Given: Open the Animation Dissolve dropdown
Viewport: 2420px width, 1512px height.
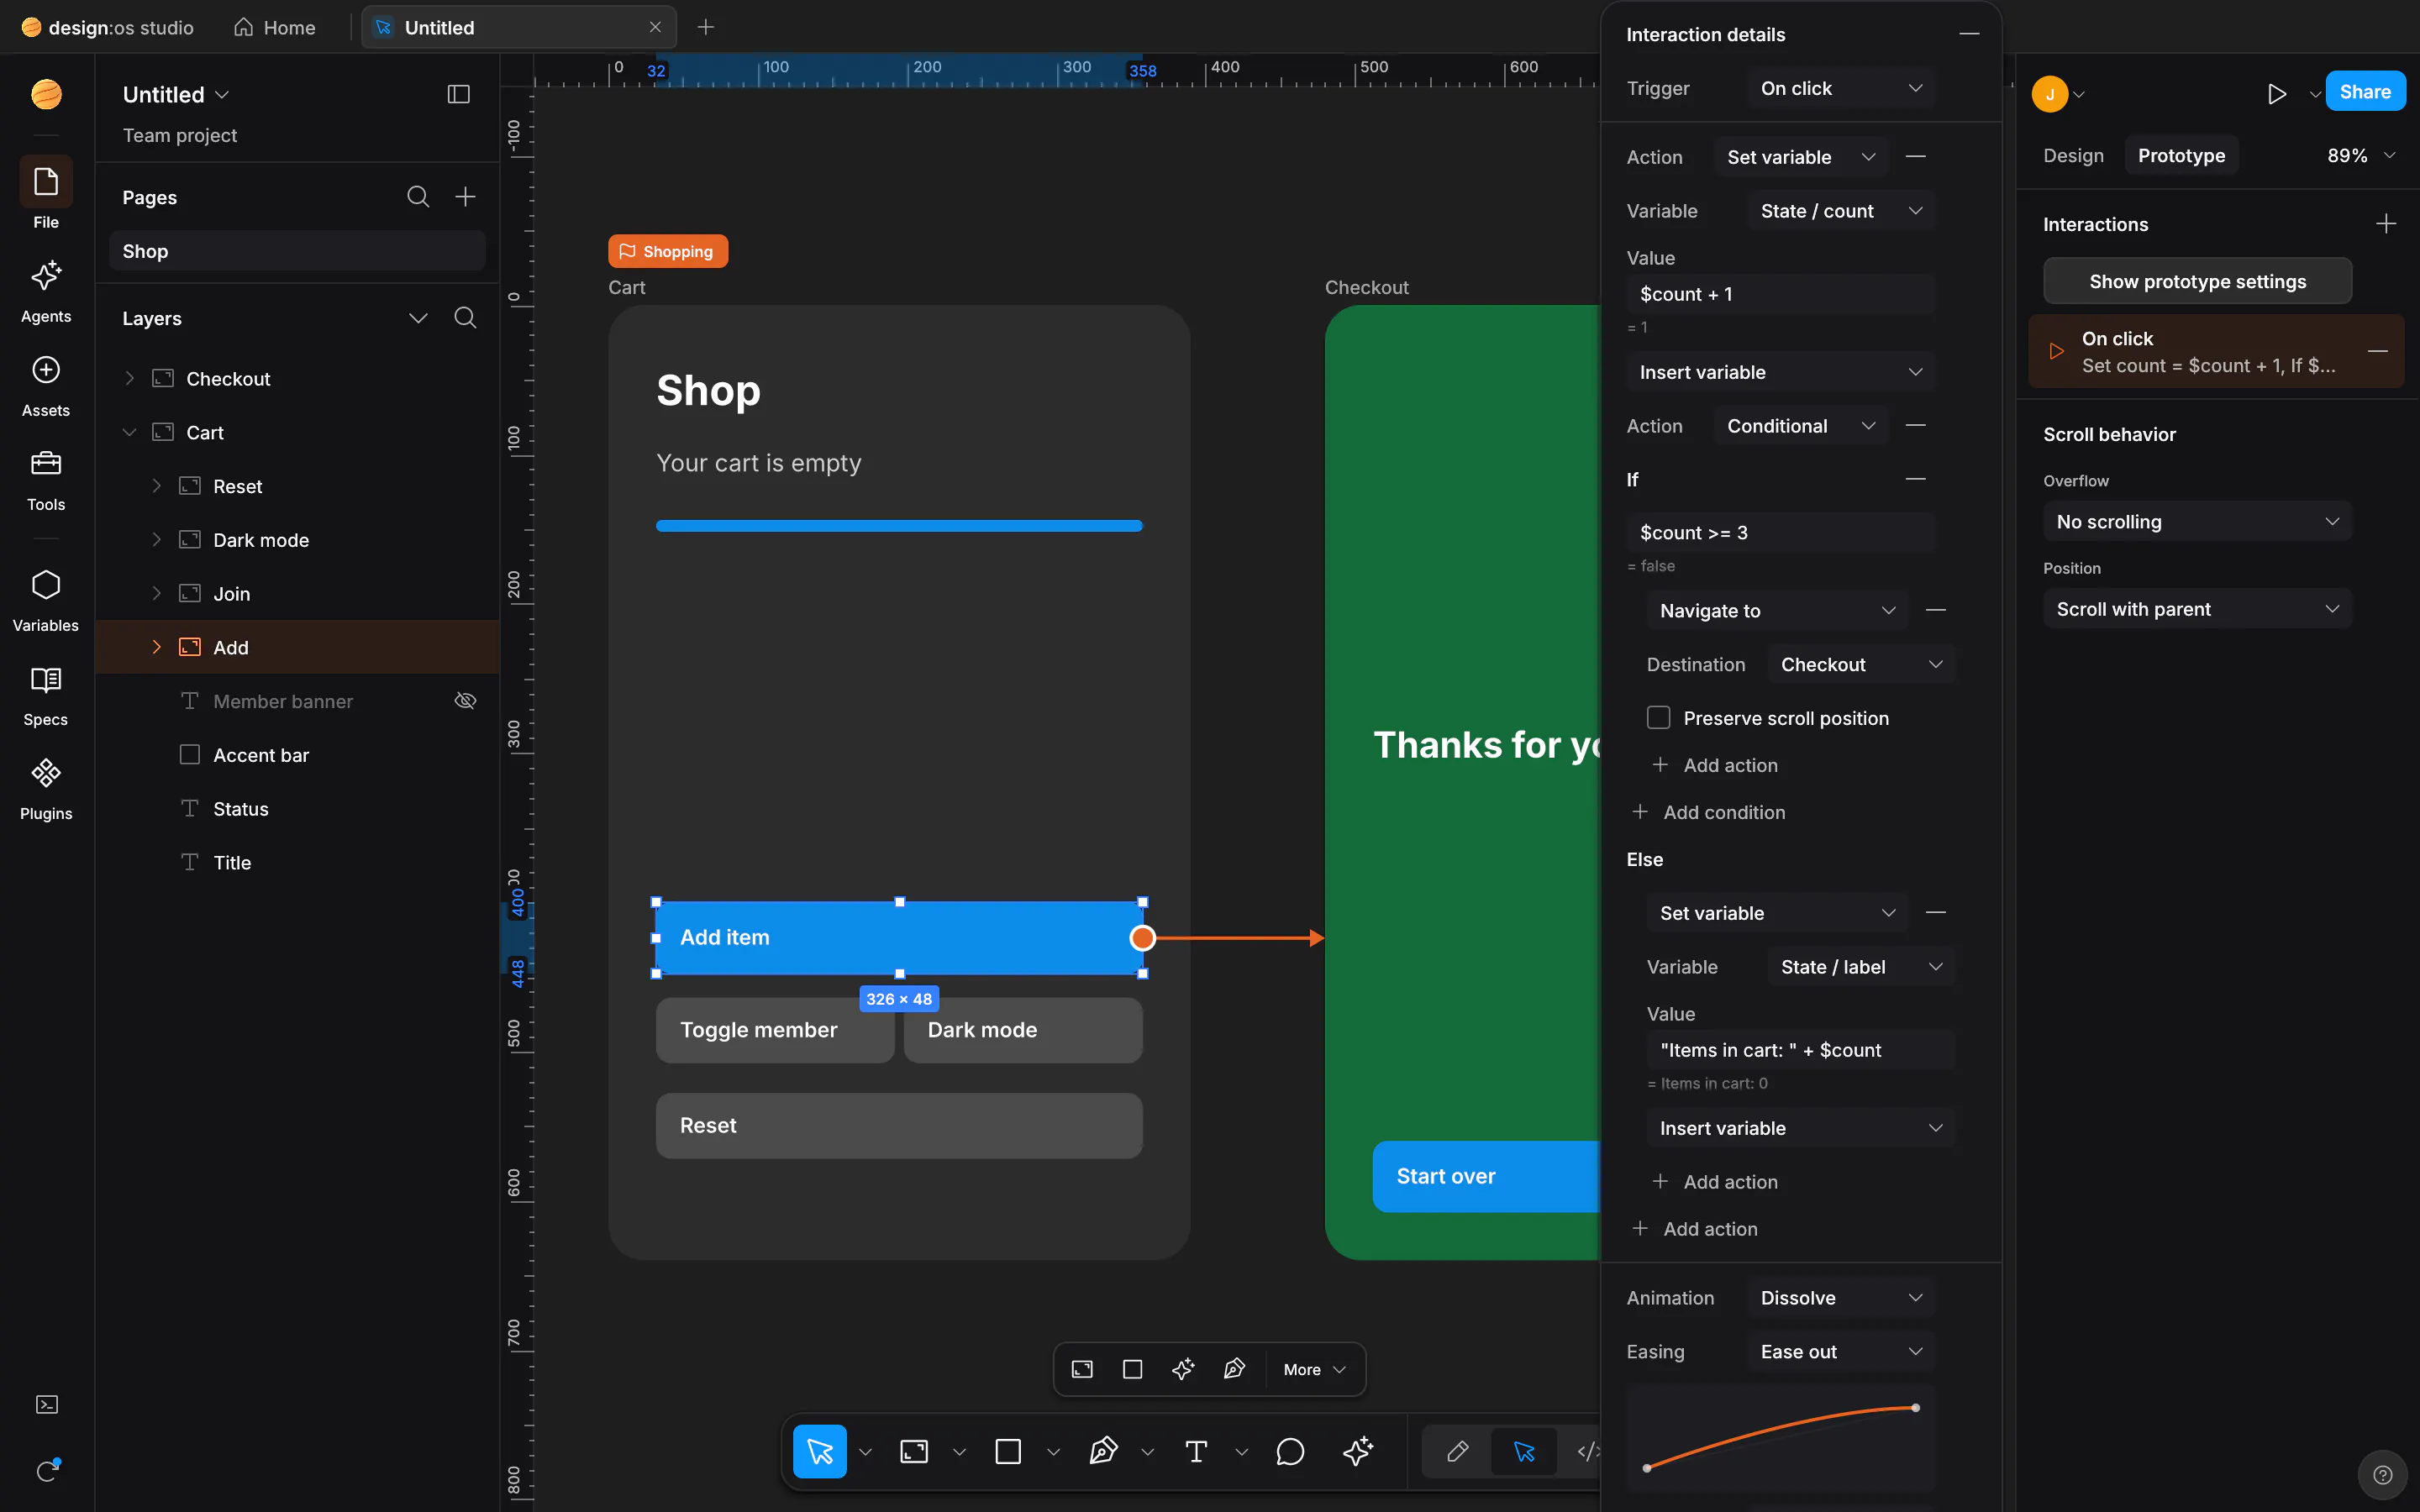Looking at the screenshot, I should click(1840, 1298).
